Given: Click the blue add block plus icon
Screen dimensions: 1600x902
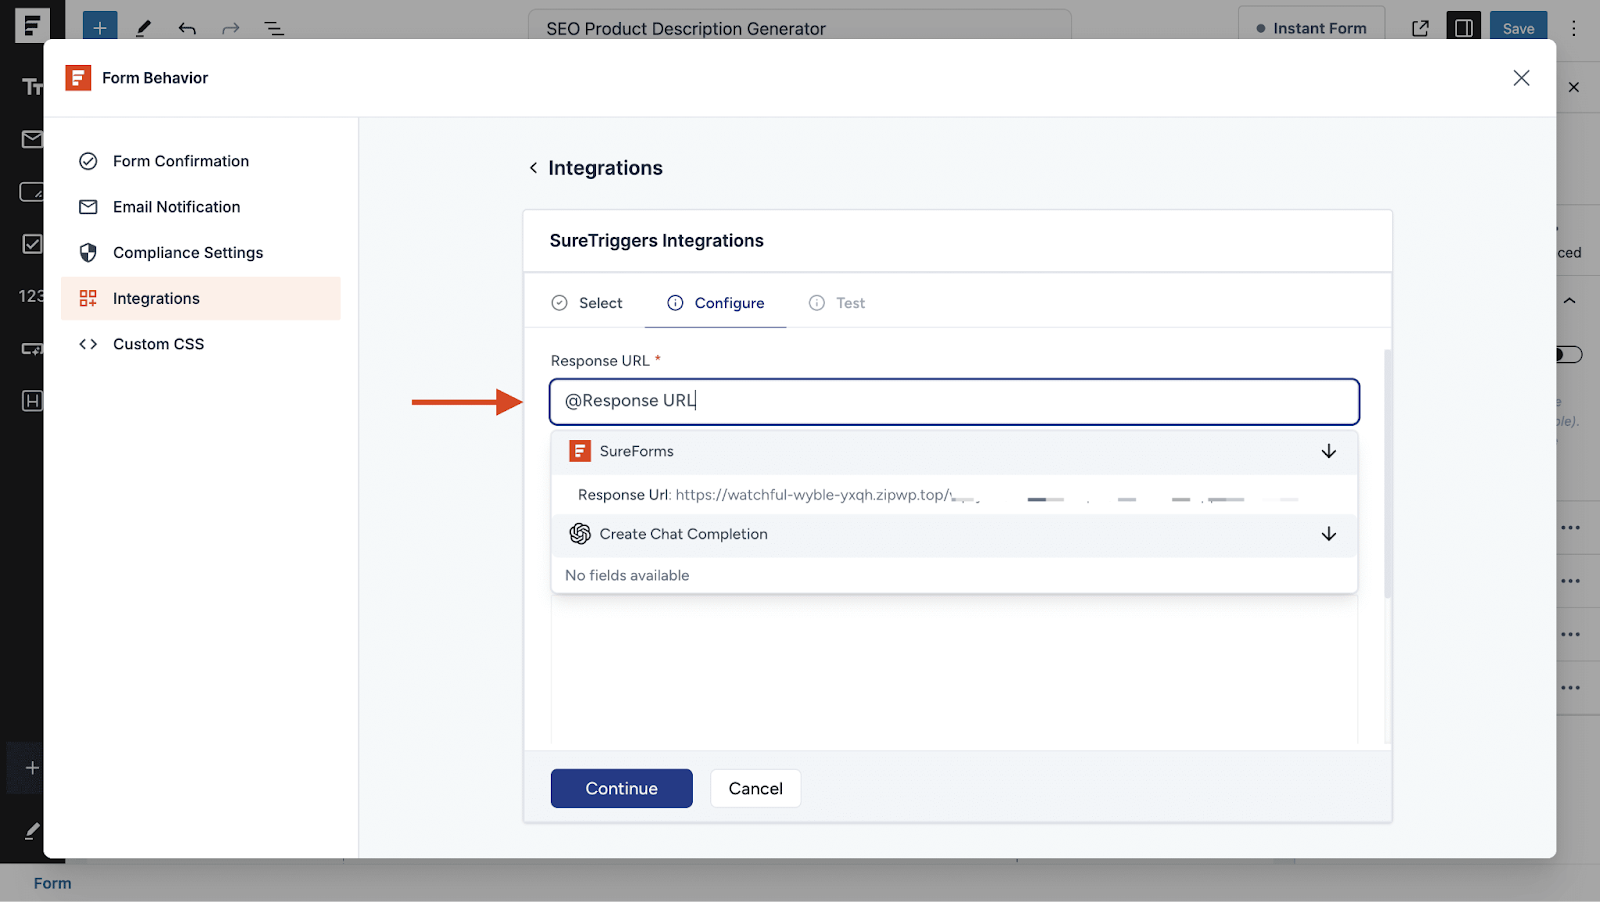Looking at the screenshot, I should click(99, 27).
